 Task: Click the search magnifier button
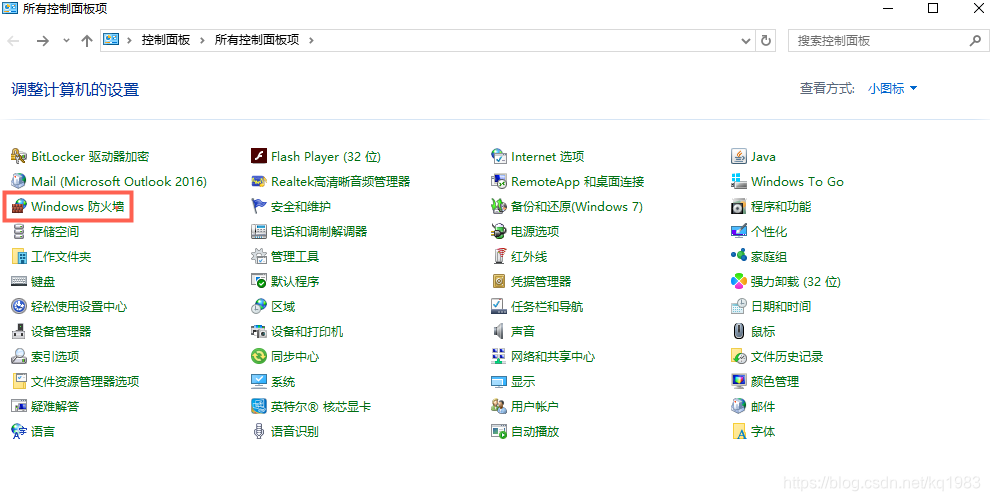pyautogui.click(x=975, y=40)
